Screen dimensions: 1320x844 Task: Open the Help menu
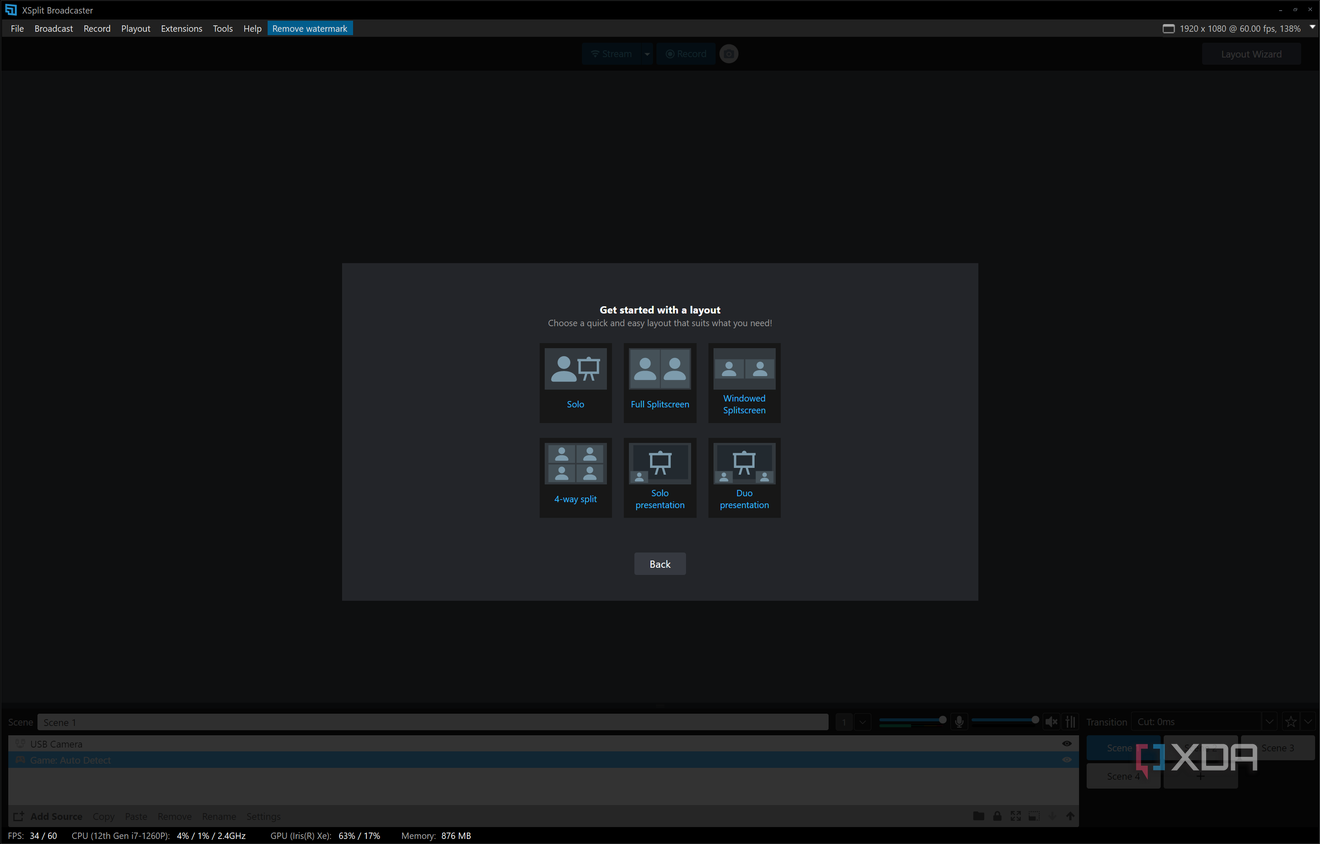253,29
